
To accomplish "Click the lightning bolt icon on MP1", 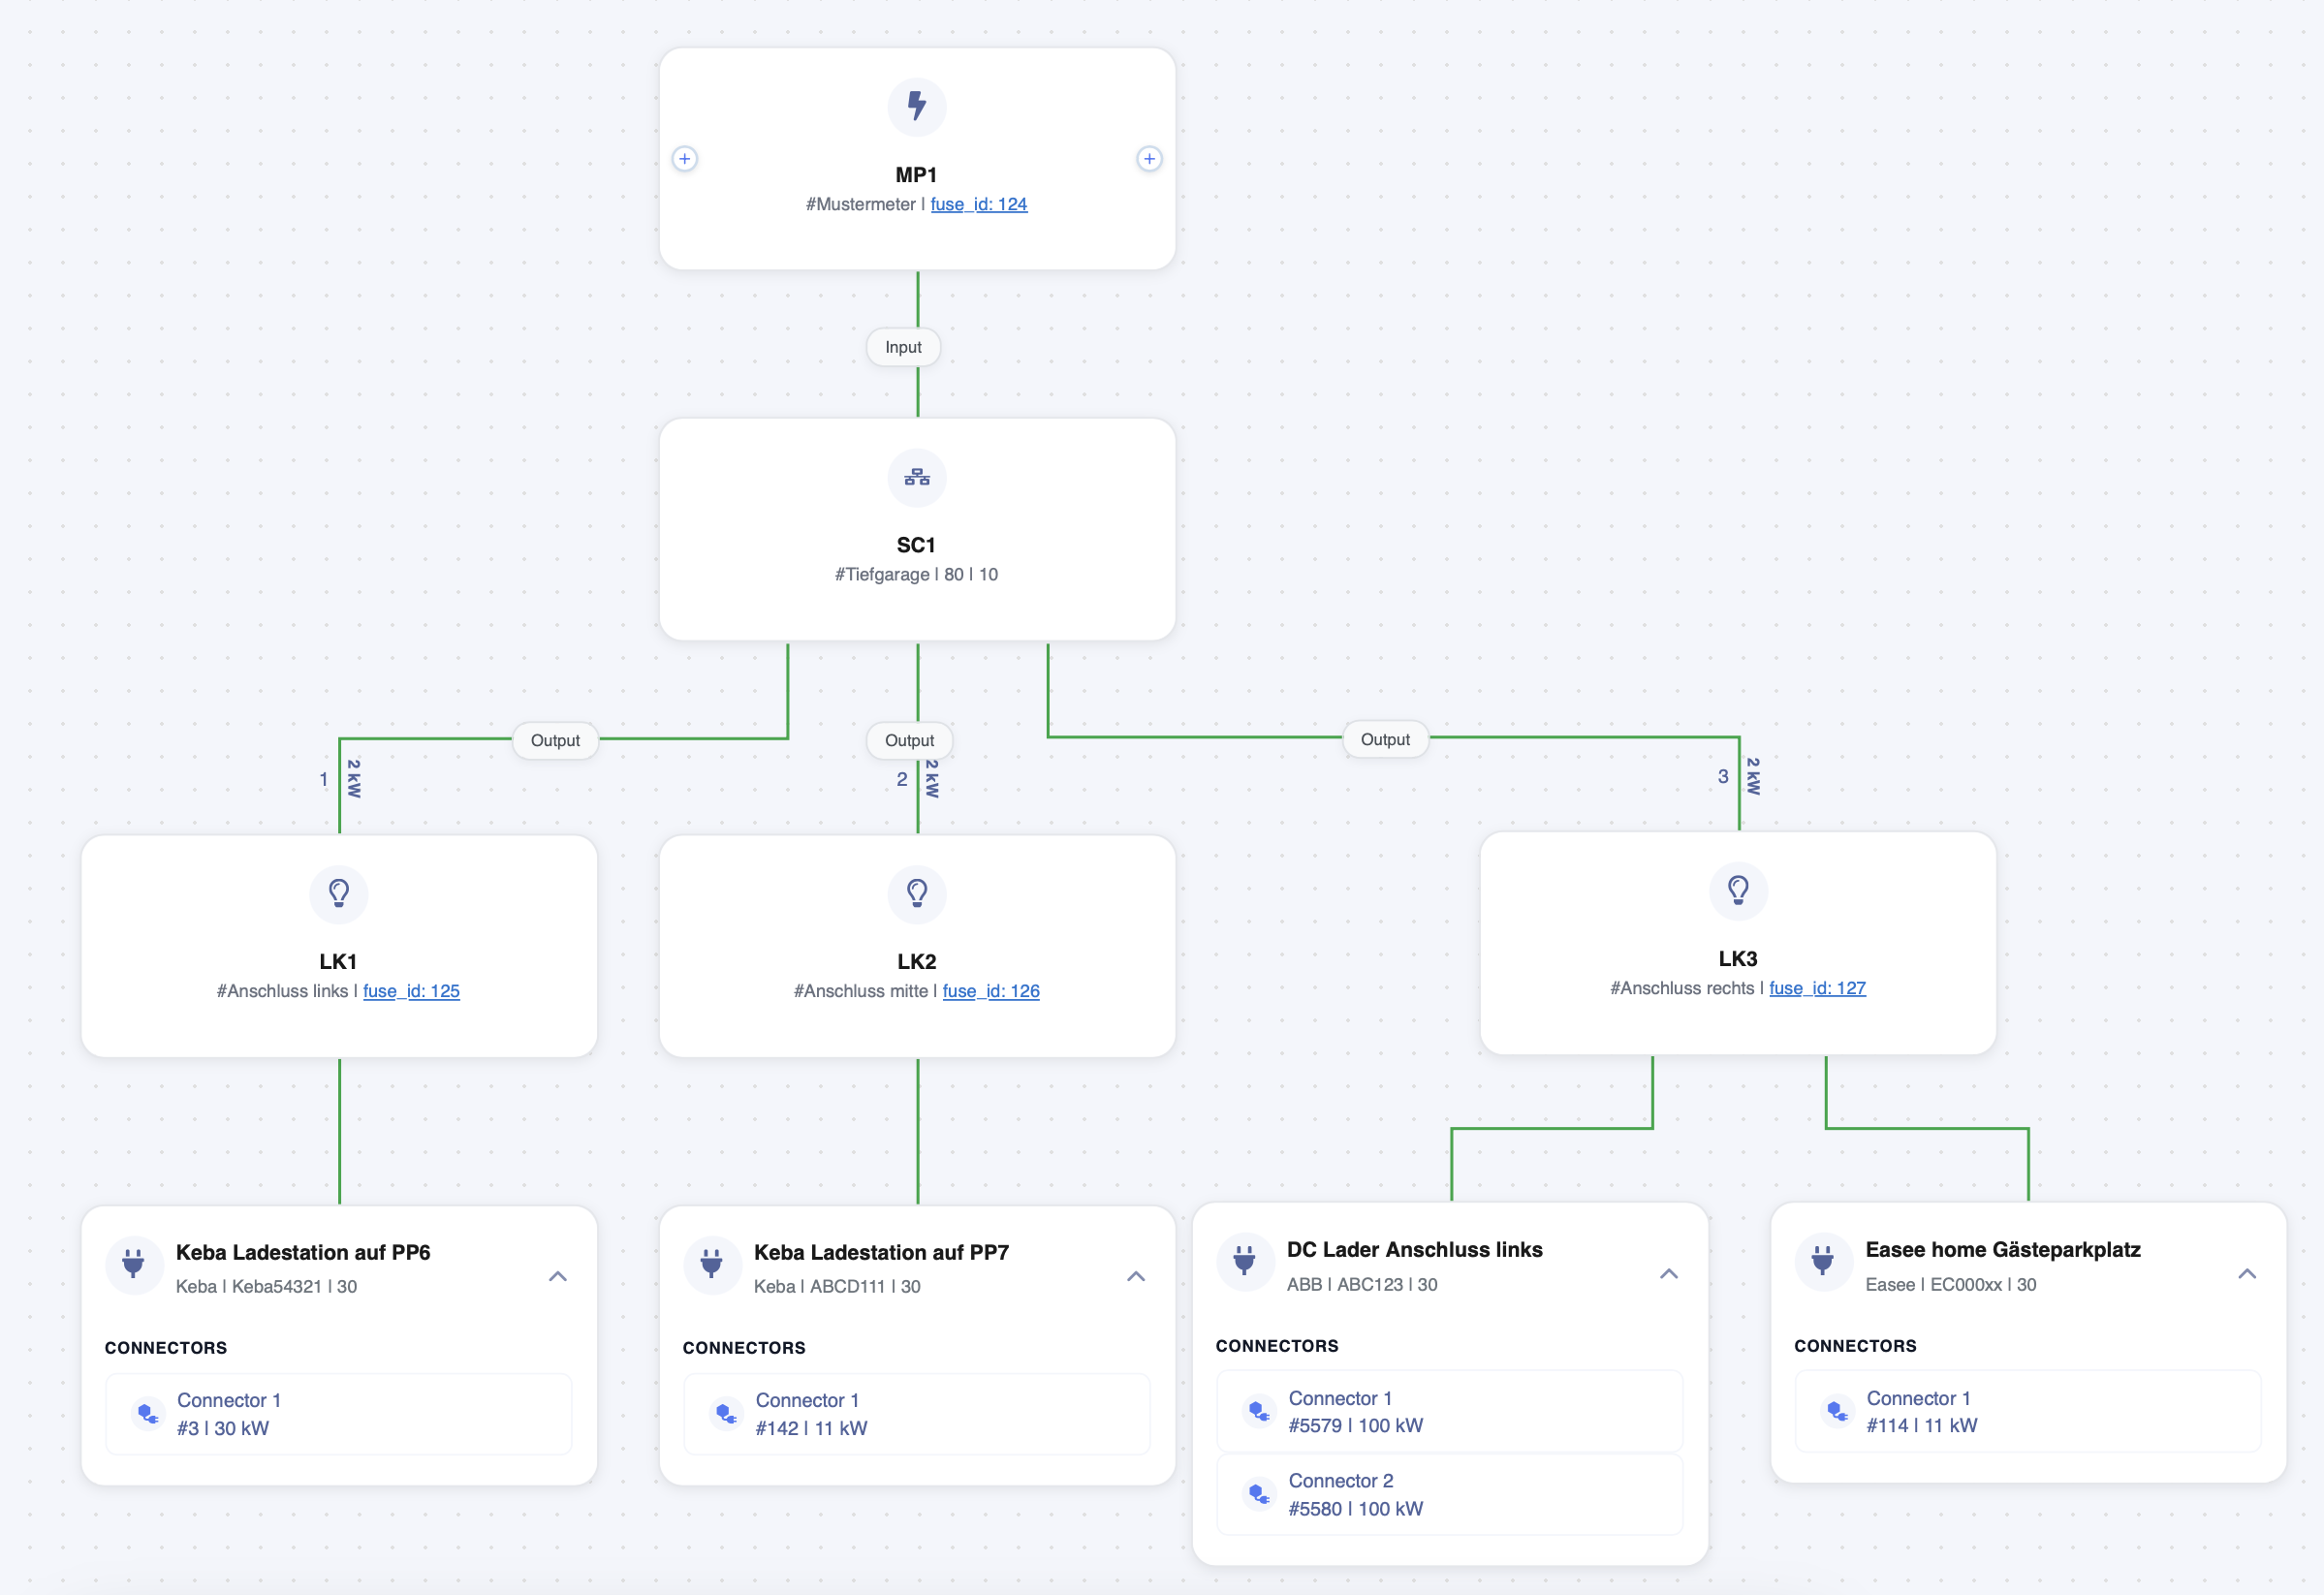I will click(x=916, y=106).
